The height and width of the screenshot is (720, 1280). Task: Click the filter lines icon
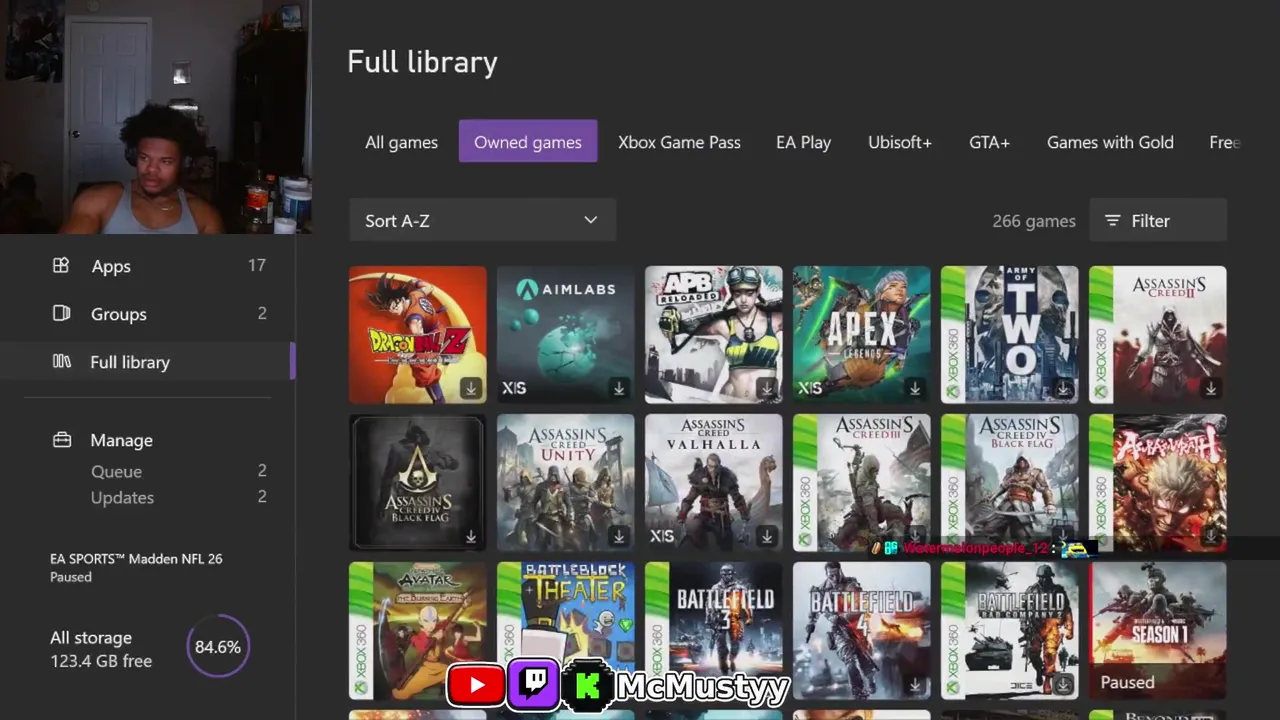point(1112,221)
